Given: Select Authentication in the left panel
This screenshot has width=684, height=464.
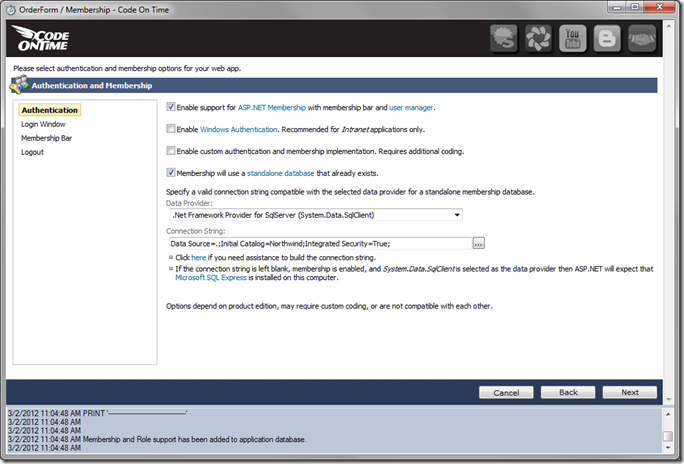Looking at the screenshot, I should coord(50,110).
